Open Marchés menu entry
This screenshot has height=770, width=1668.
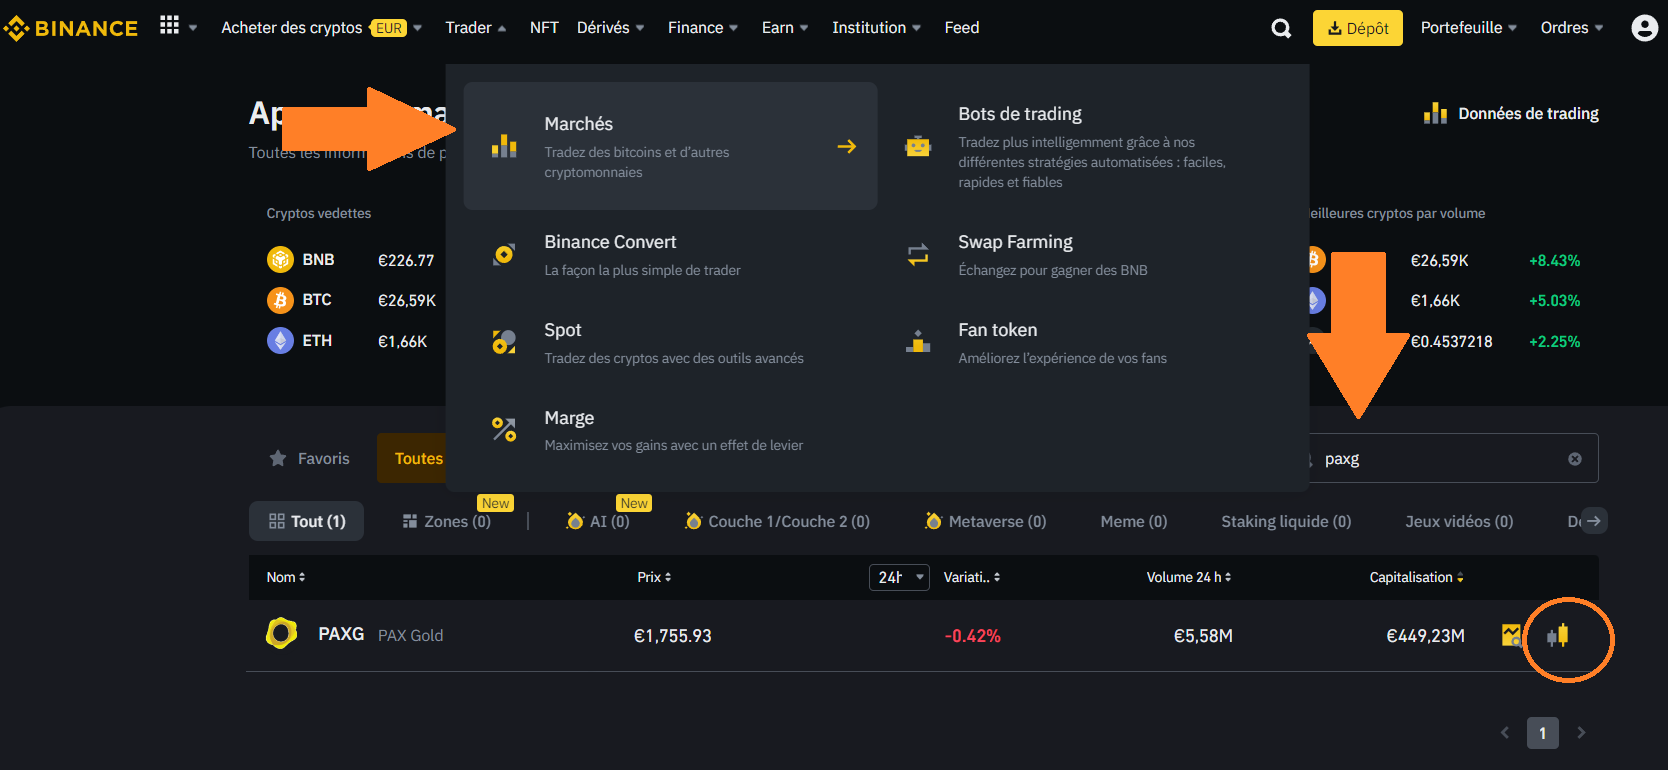670,146
